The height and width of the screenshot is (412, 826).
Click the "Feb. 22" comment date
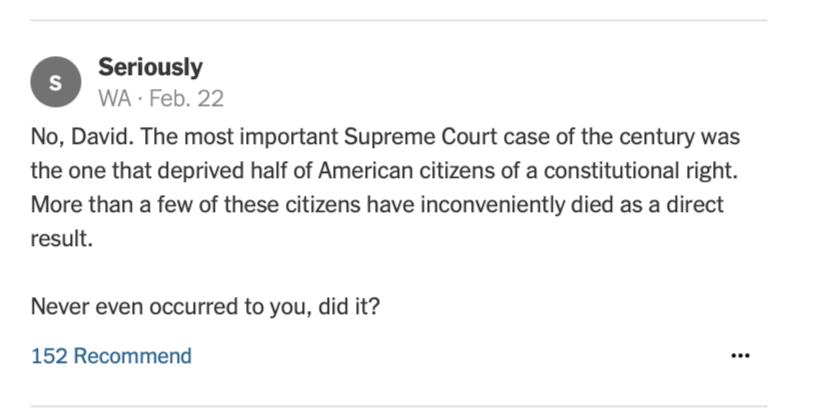189,98
